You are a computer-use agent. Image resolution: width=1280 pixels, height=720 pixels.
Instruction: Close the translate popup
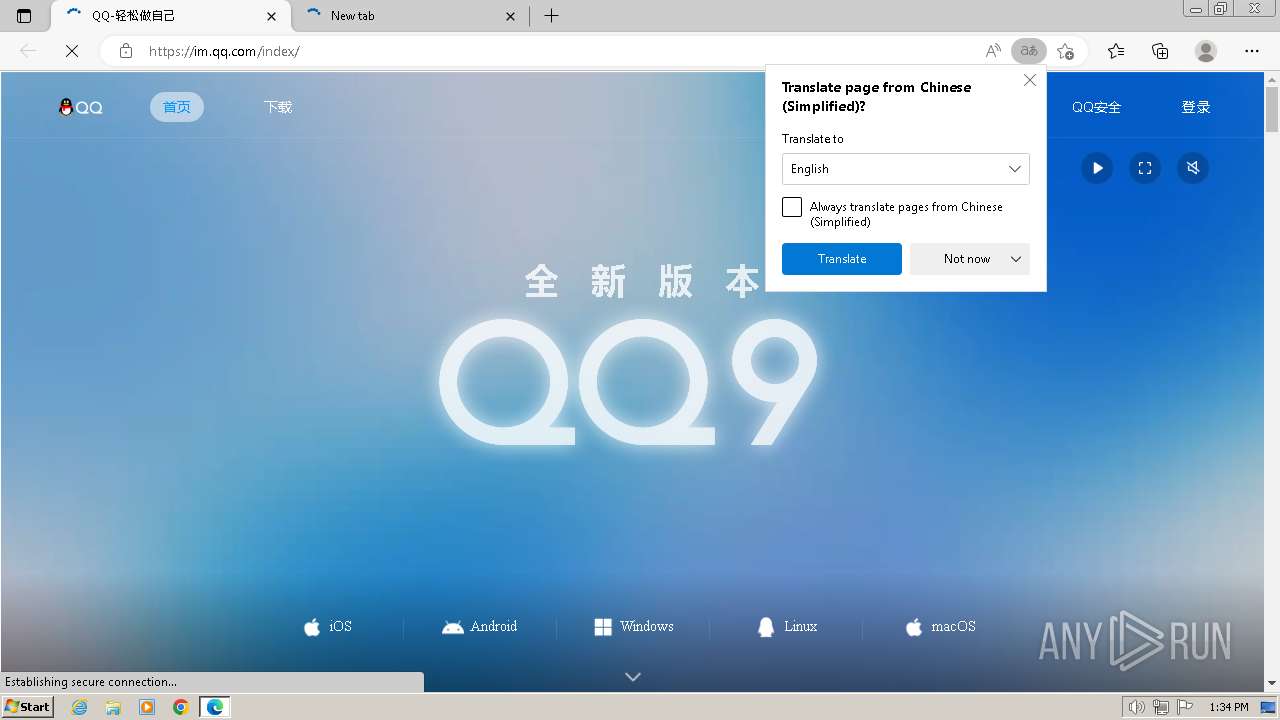point(1030,80)
